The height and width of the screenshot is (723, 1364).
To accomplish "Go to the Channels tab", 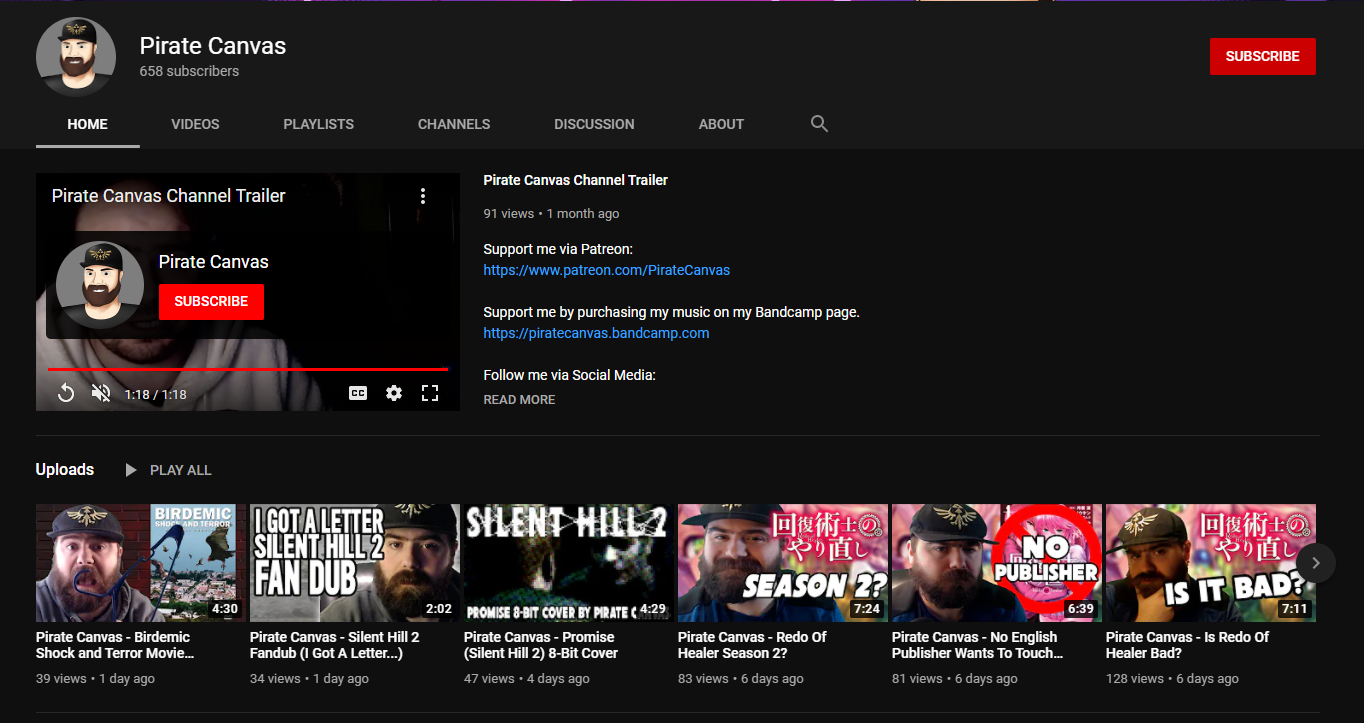I will (x=454, y=124).
